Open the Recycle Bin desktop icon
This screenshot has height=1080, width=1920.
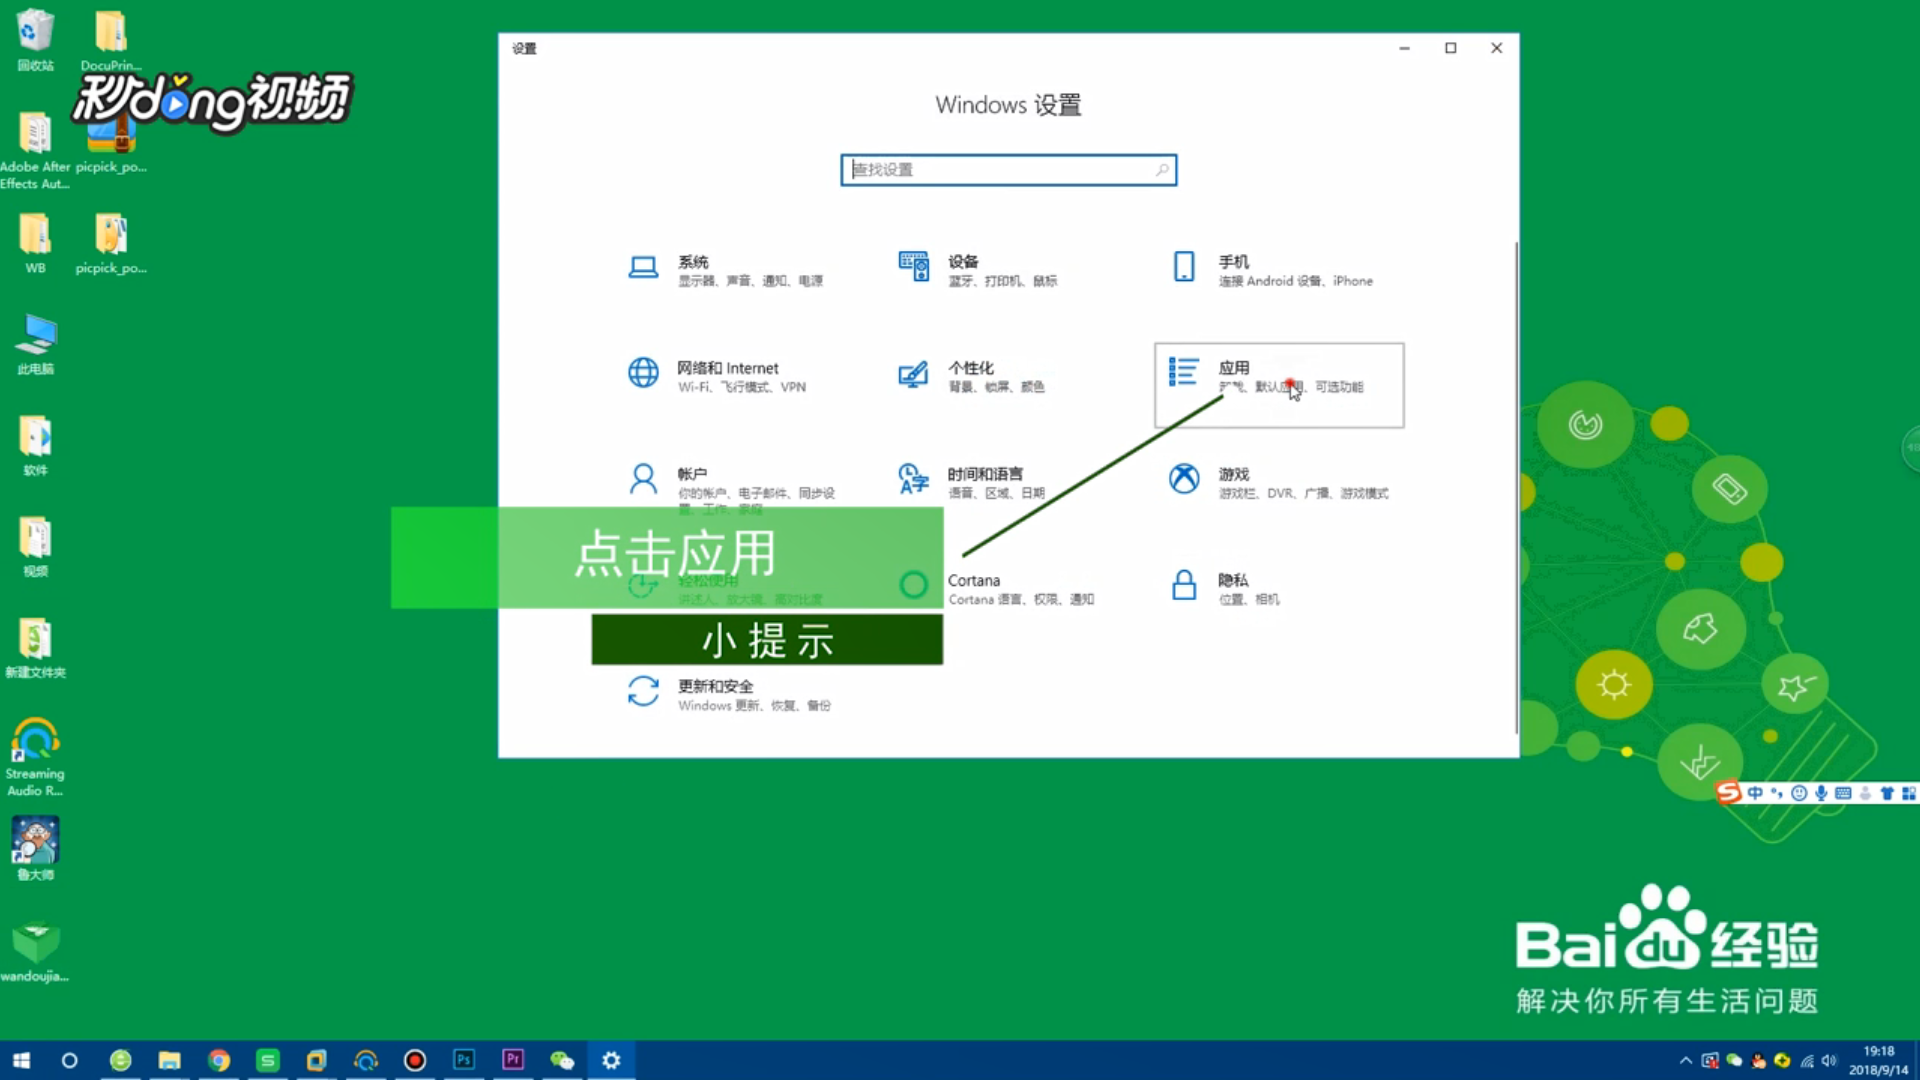(35, 32)
